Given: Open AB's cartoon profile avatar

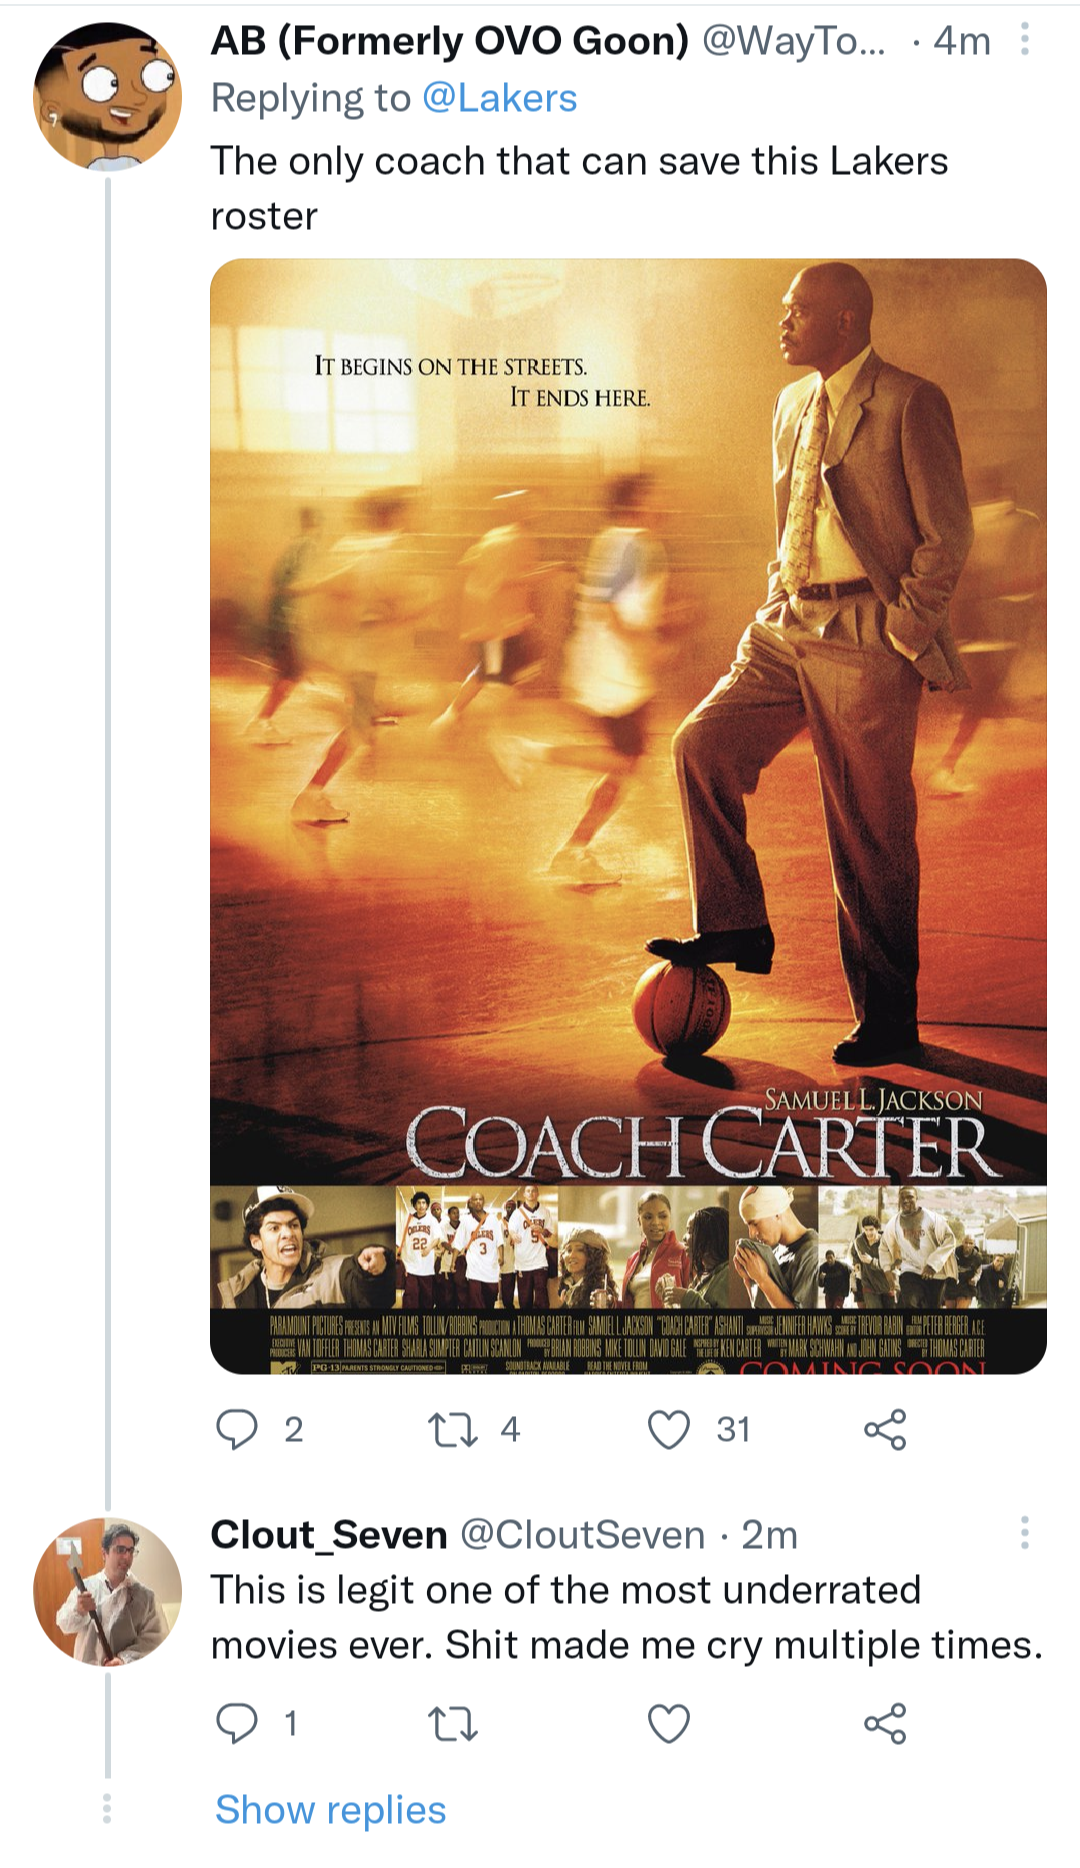Looking at the screenshot, I should (108, 97).
